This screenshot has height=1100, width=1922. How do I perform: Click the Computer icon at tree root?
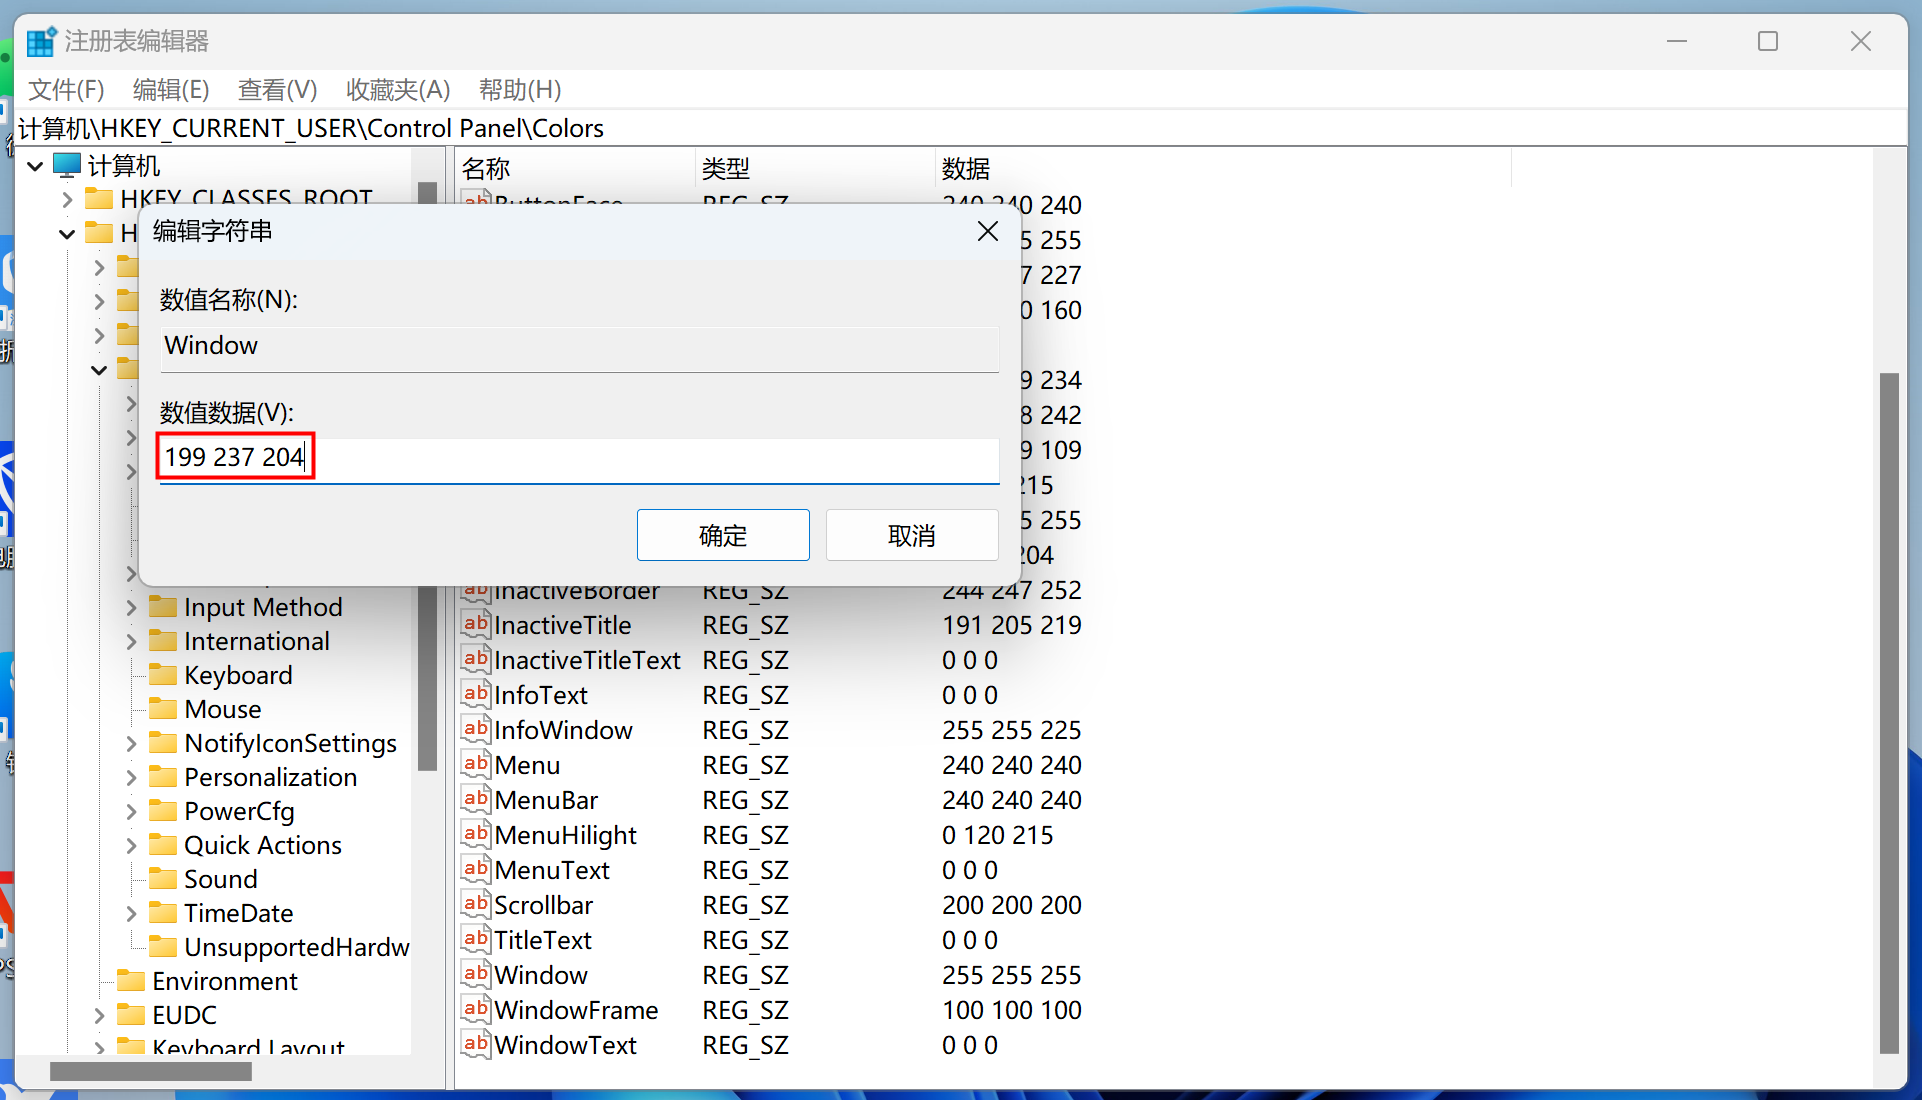pyautogui.click(x=67, y=165)
